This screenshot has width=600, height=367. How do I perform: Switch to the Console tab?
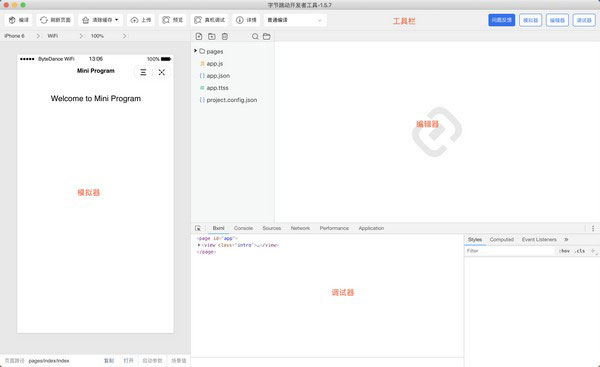243,228
